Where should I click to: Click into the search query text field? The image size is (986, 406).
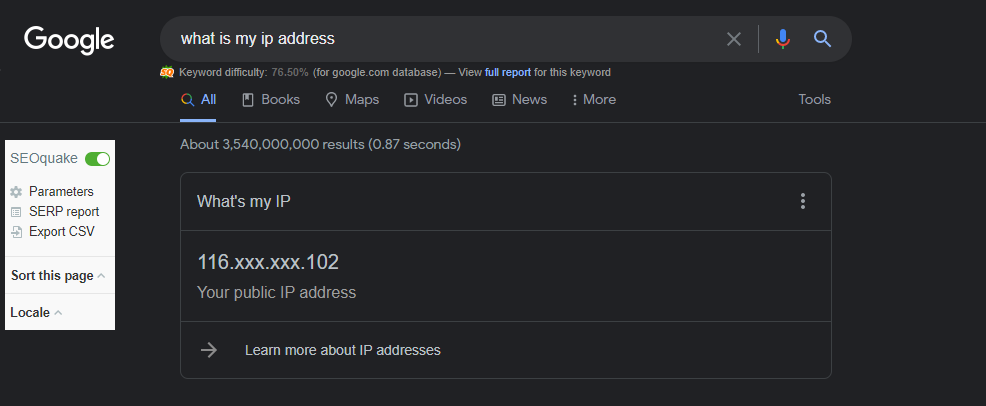point(440,39)
